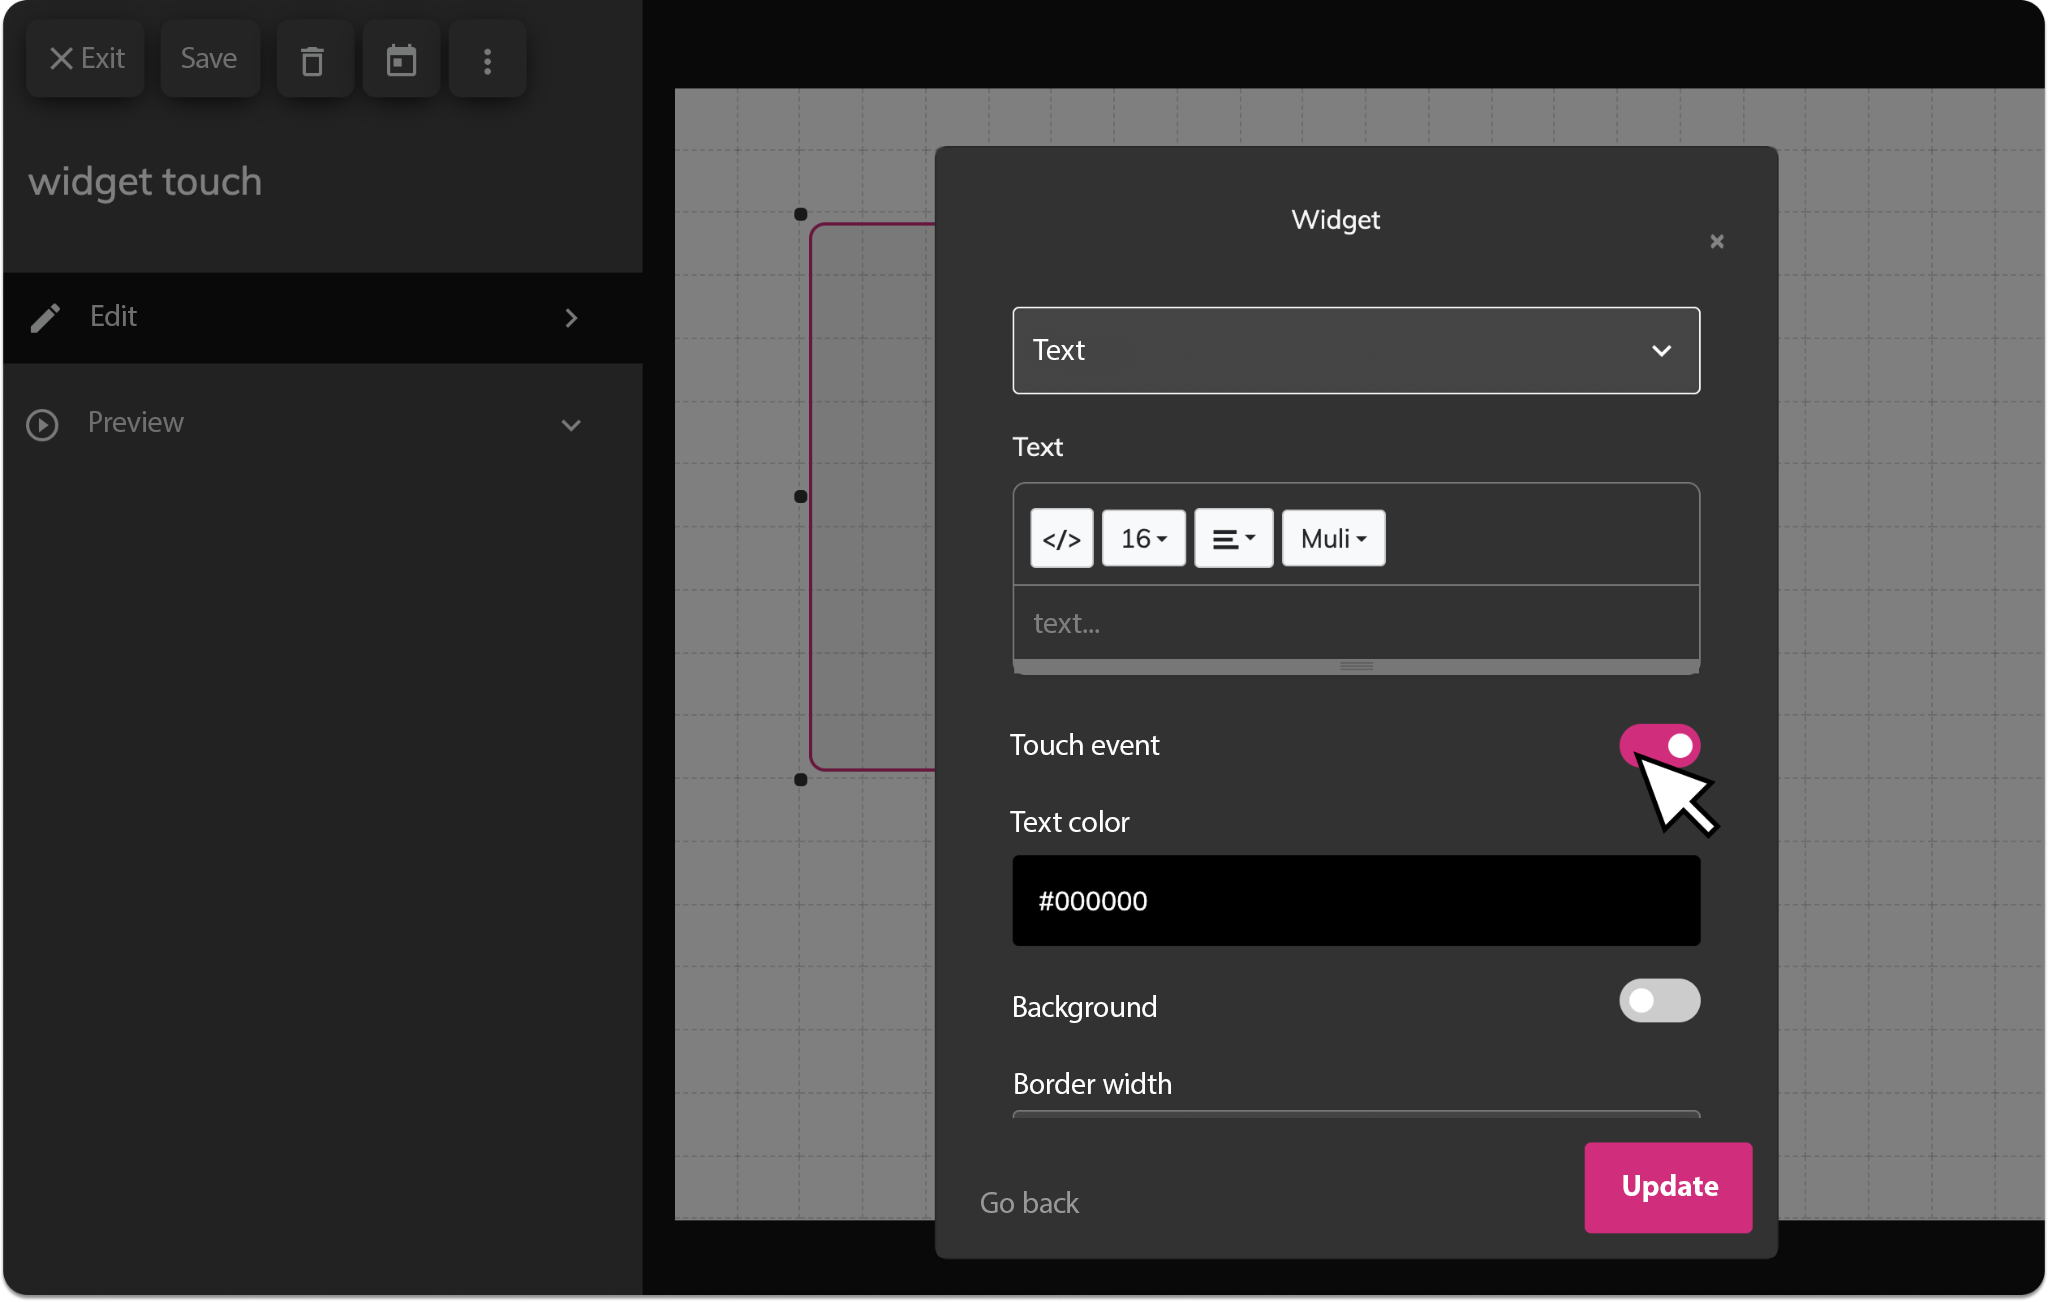Click the play circle icon beside Preview

[x=42, y=425]
